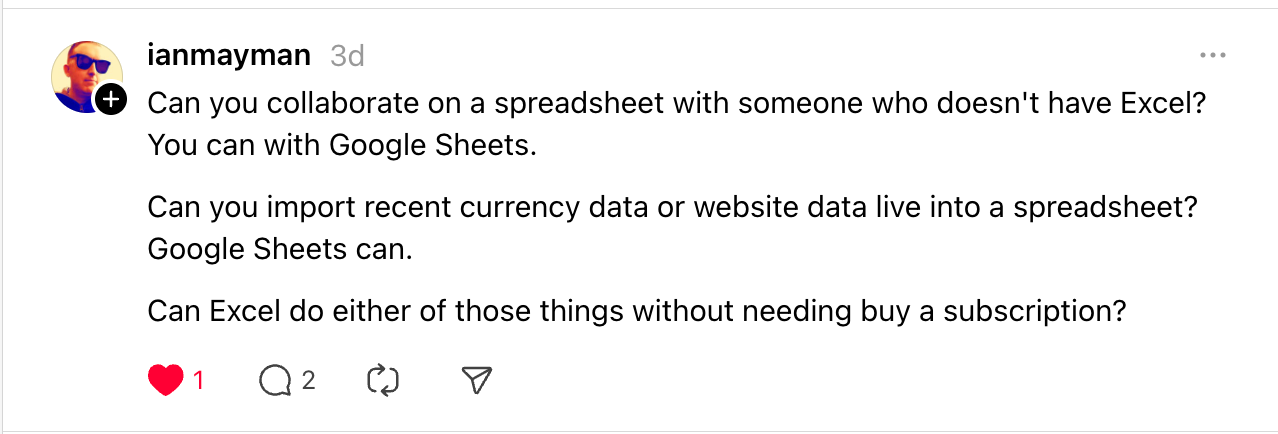Click the "Google Sheets can." line
The height and width of the screenshot is (434, 1278).
click(279, 250)
